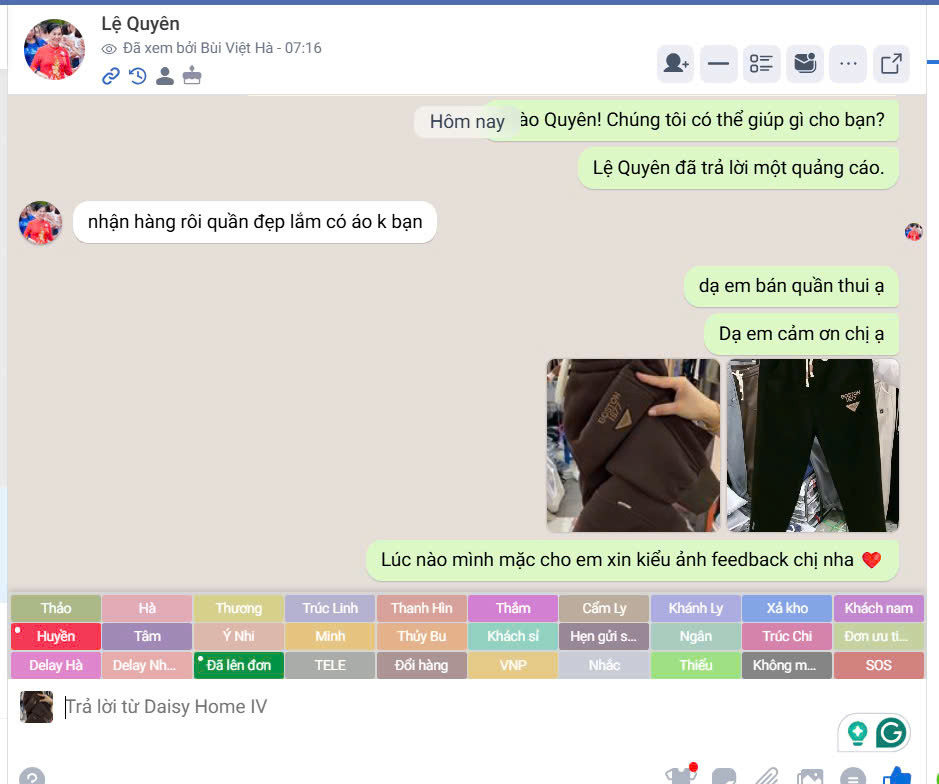939x784 pixels.
Task: Toggle the Đổi hàng tag
Action: pyautogui.click(x=422, y=665)
